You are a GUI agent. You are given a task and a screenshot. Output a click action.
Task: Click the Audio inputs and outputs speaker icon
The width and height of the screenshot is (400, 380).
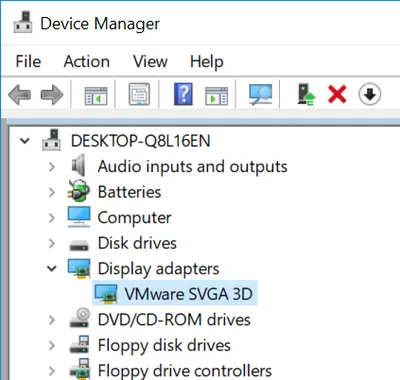(x=79, y=165)
